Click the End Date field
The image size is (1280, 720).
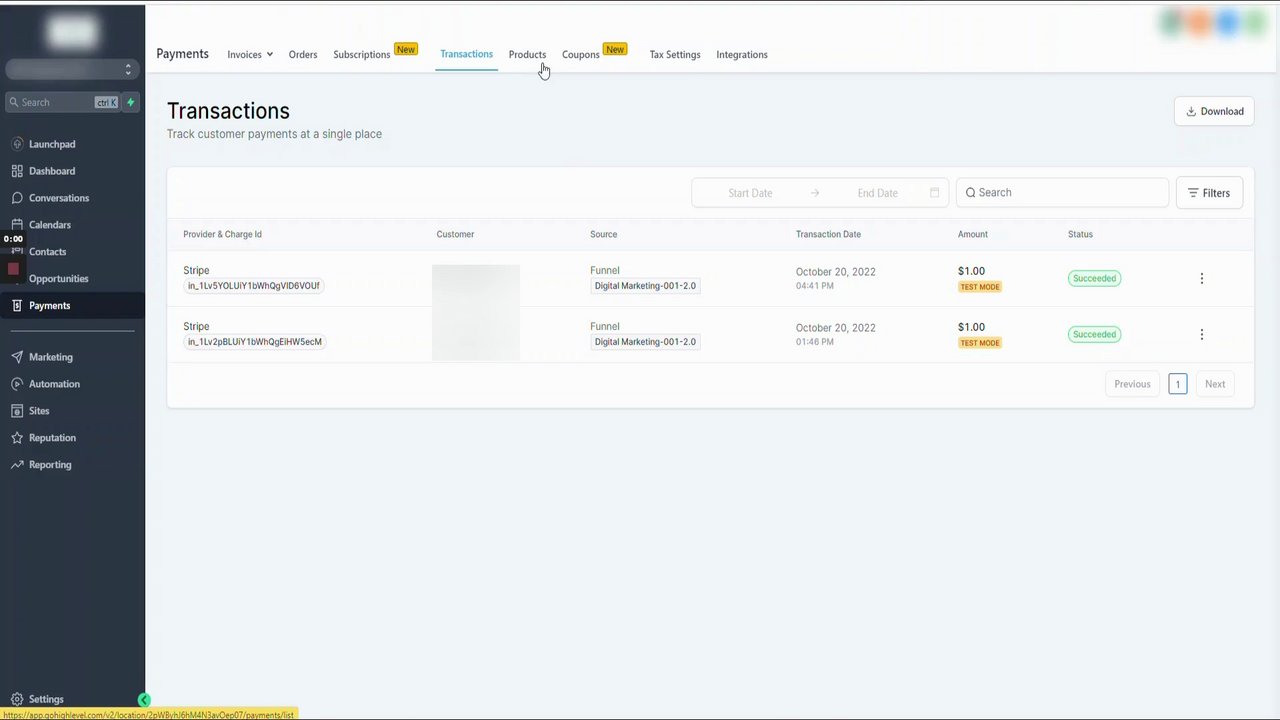point(877,193)
